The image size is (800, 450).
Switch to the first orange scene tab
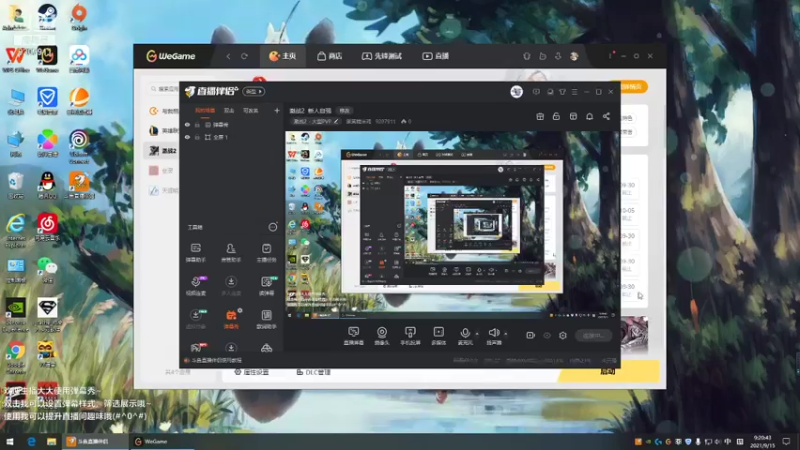coord(205,110)
